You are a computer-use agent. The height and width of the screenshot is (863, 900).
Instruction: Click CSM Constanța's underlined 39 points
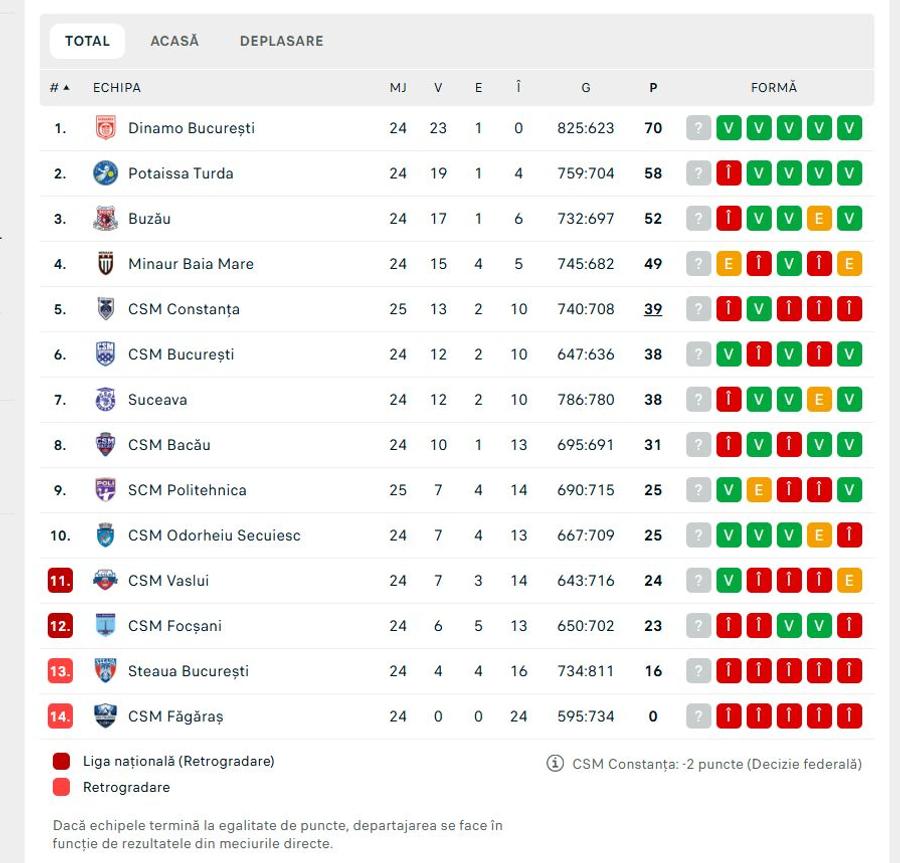pos(653,309)
